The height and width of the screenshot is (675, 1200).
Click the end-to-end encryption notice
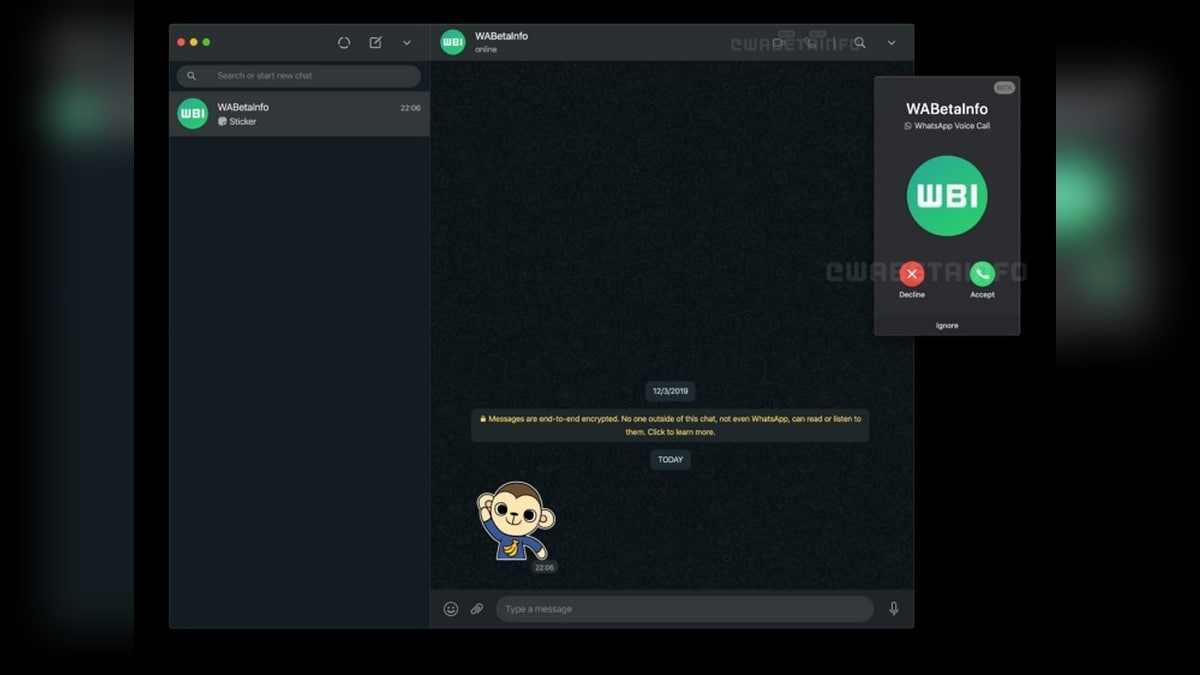(x=670, y=425)
